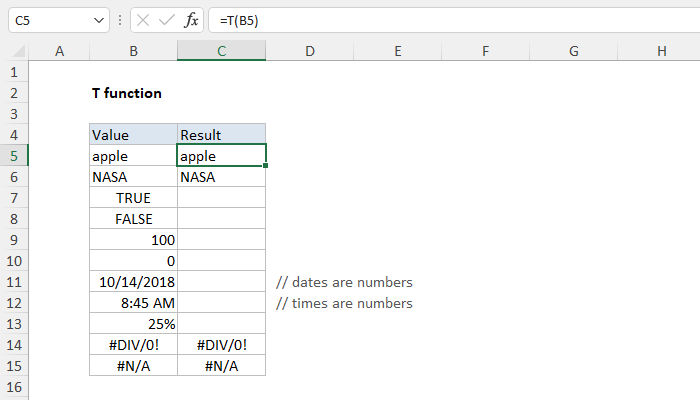Click cell B14 containing #DIV/0!
Image resolution: width=700 pixels, height=400 pixels.
[133, 345]
